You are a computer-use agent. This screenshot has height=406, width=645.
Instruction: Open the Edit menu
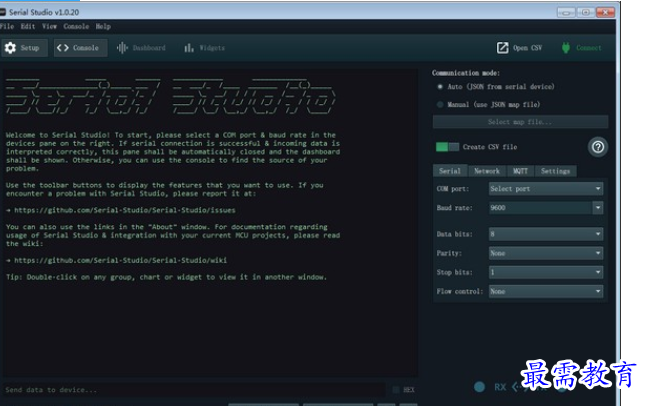[x=28, y=26]
